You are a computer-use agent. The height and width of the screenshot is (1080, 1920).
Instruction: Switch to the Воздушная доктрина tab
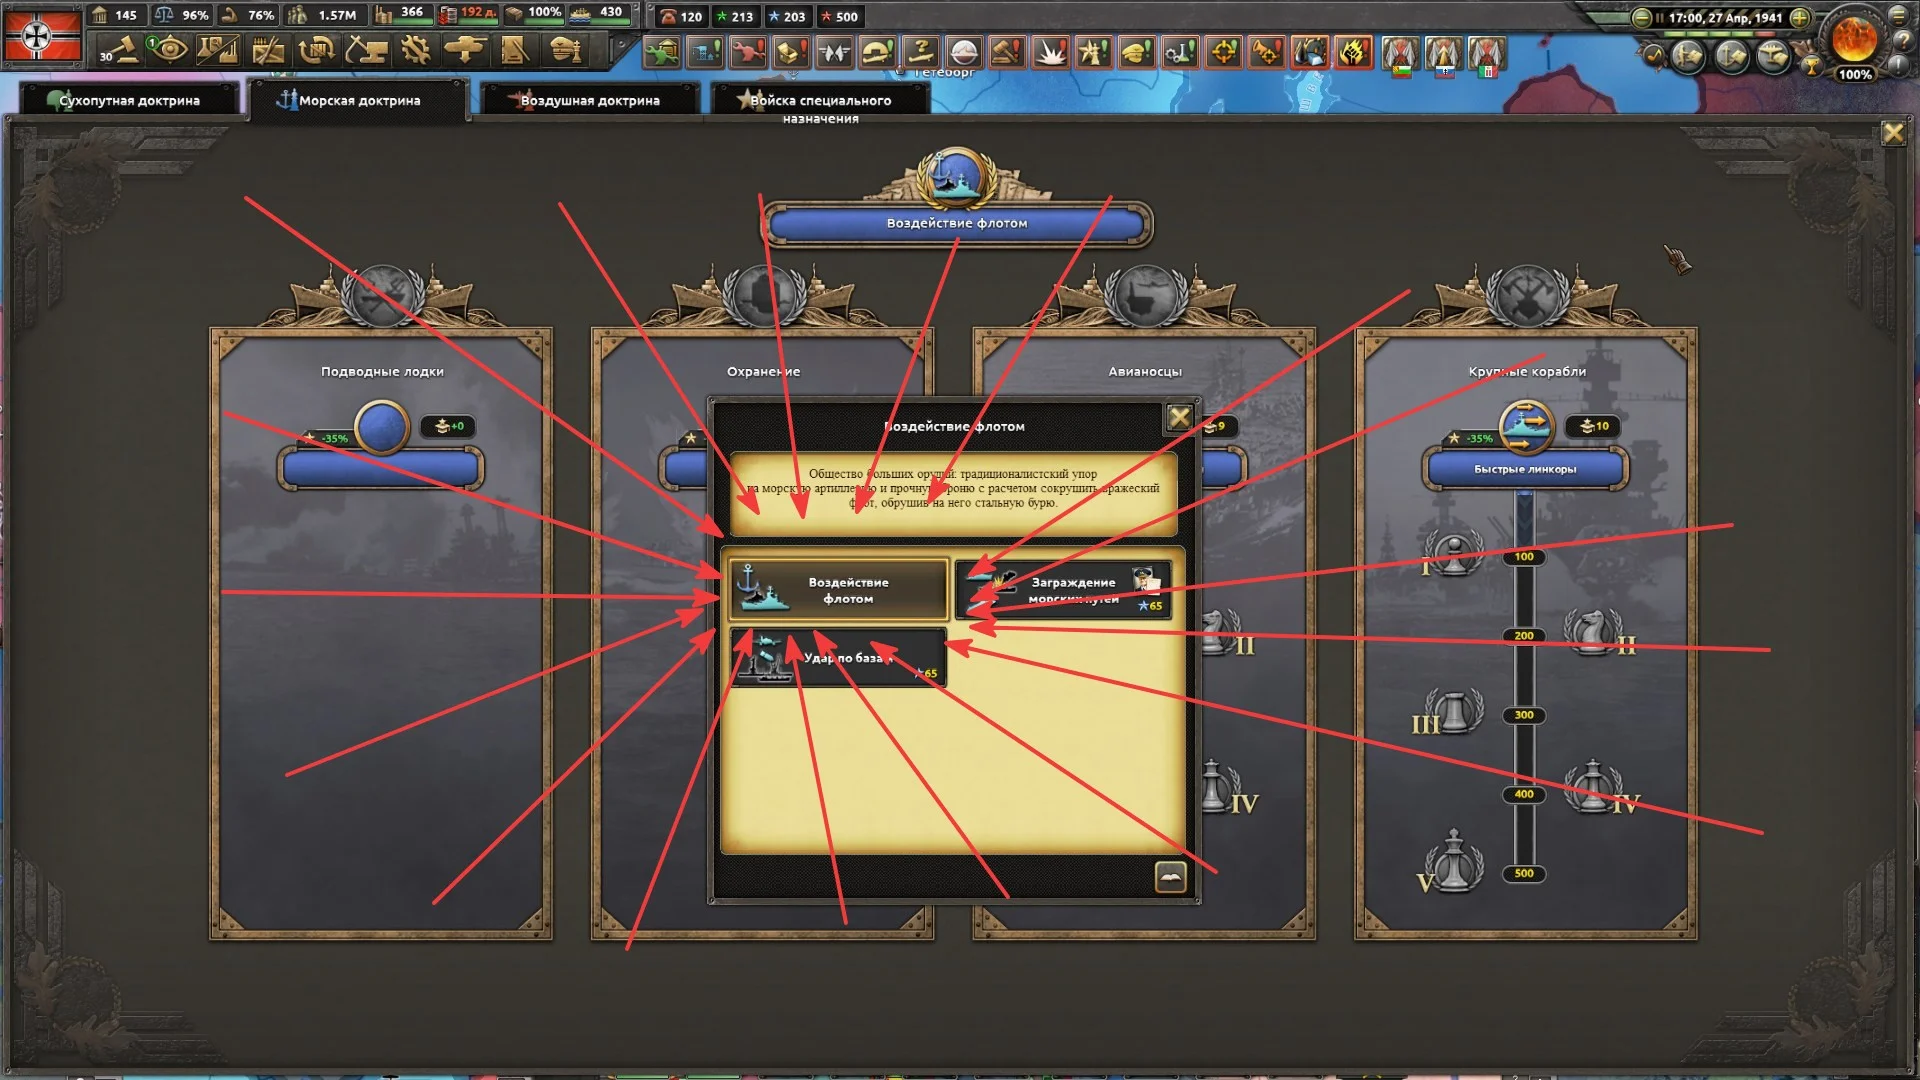click(589, 100)
